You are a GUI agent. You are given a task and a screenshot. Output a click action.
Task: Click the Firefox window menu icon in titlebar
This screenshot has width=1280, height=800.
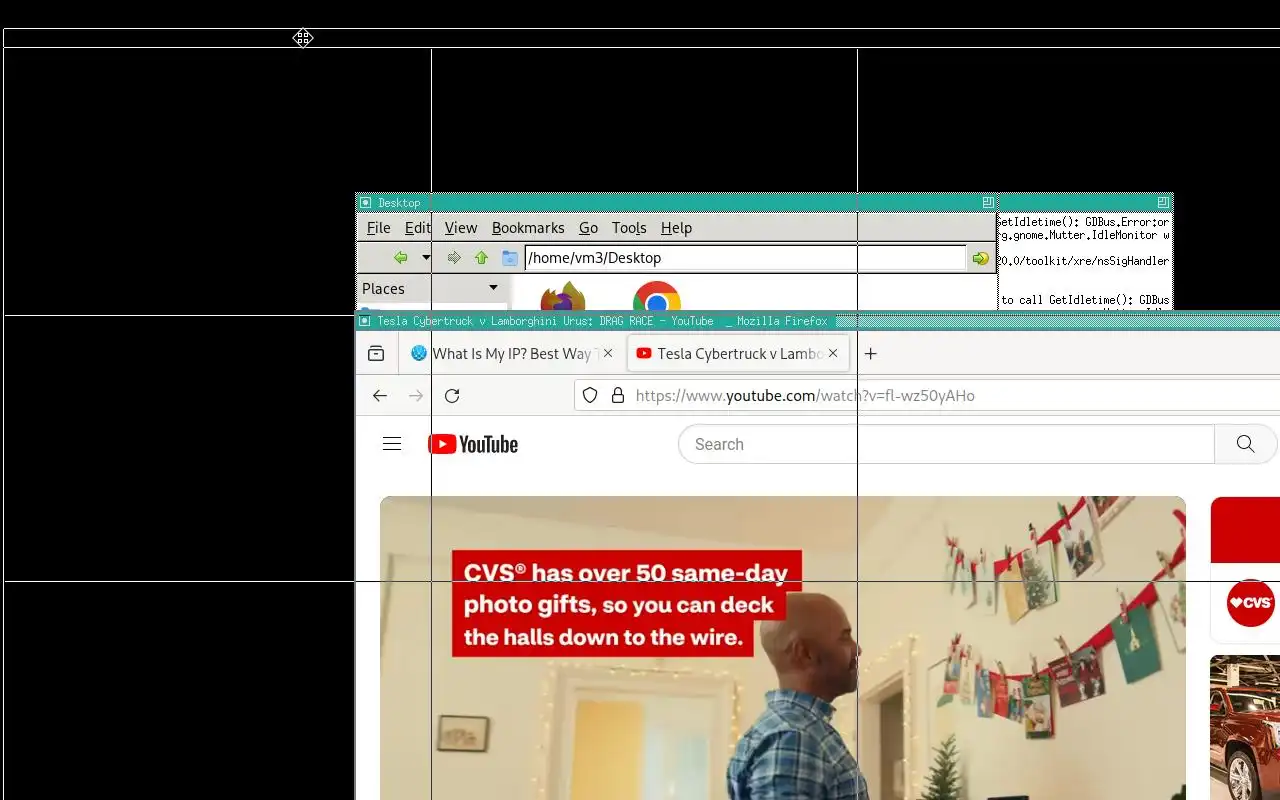pyautogui.click(x=365, y=321)
